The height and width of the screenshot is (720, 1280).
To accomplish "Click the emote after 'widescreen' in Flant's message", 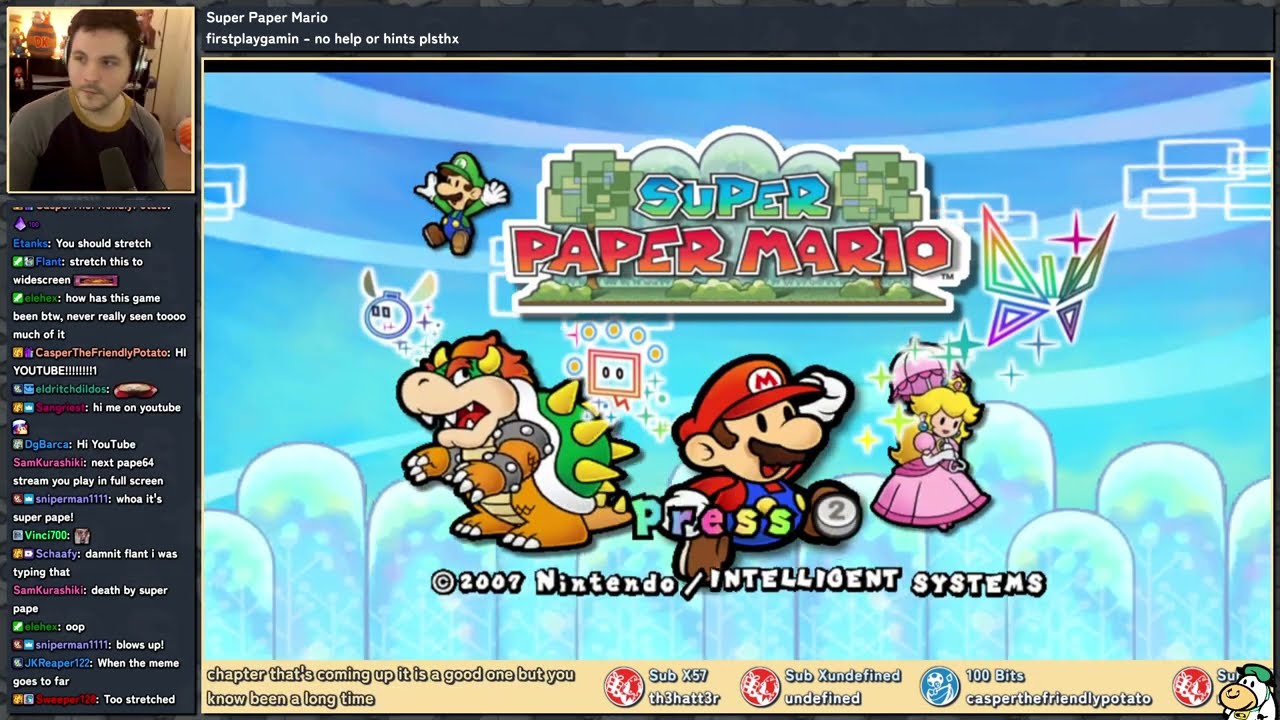I will [x=95, y=280].
